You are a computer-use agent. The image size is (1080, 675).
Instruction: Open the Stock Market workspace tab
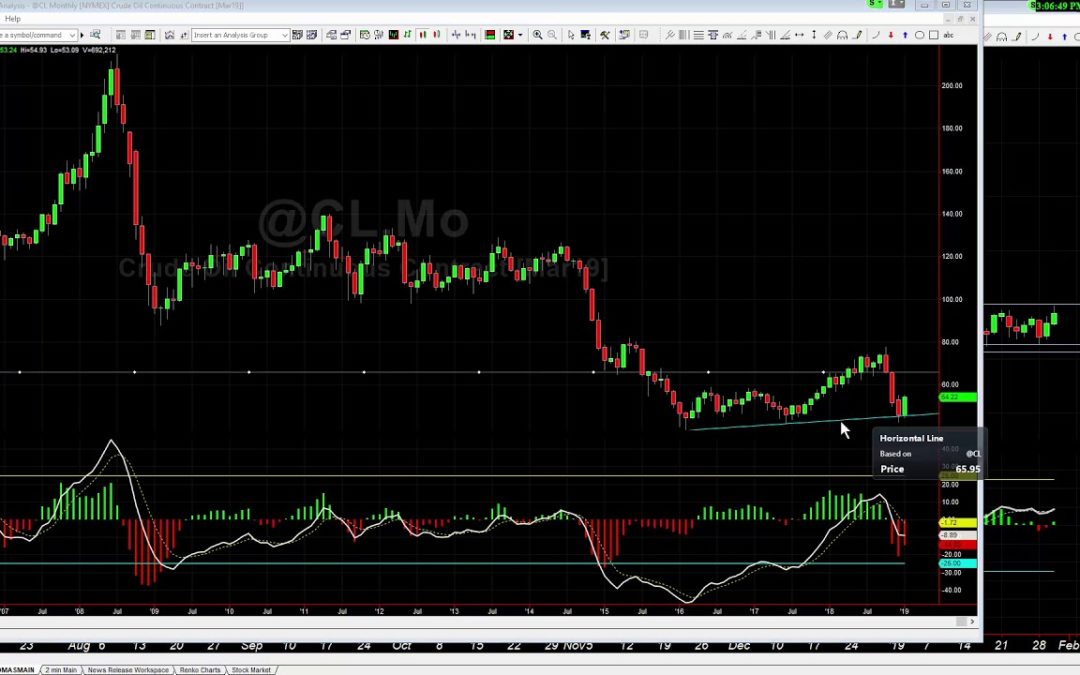(x=251, y=670)
